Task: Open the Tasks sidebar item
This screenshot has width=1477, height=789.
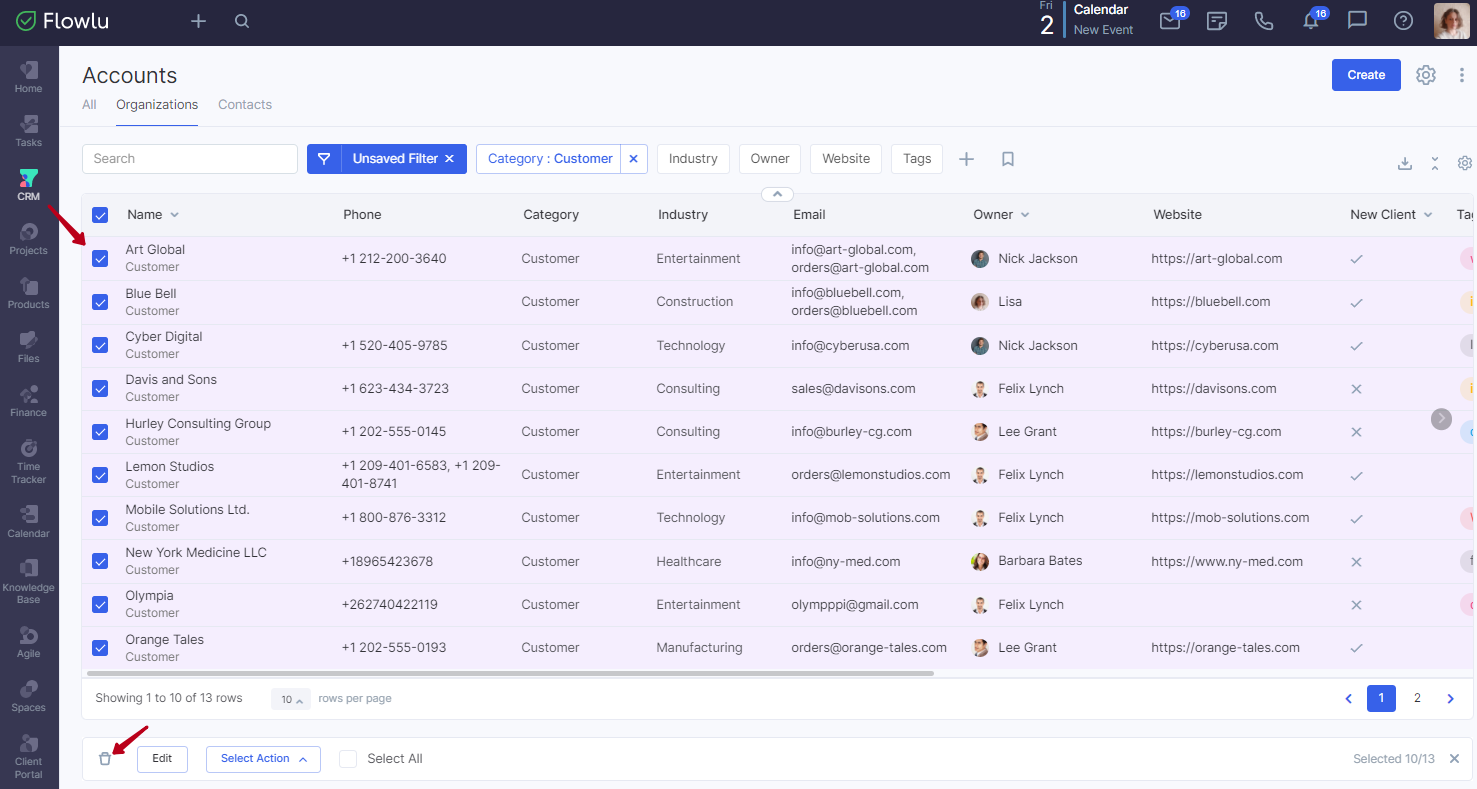Action: coord(29,131)
